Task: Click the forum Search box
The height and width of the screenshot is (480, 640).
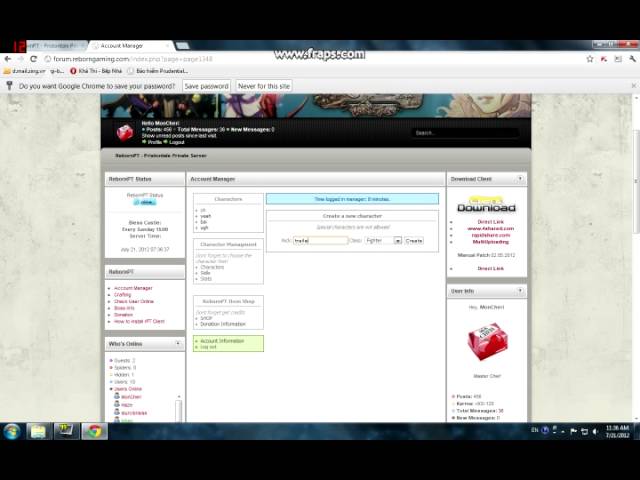Action: (465, 133)
